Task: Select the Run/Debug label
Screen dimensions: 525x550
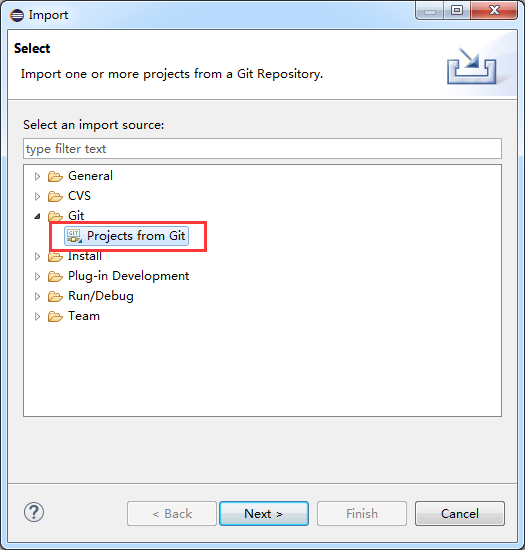Action: tap(101, 296)
